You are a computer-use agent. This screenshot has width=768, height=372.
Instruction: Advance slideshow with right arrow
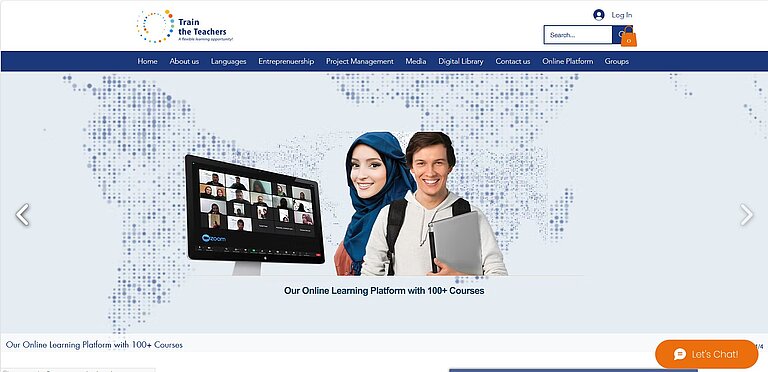pos(746,215)
